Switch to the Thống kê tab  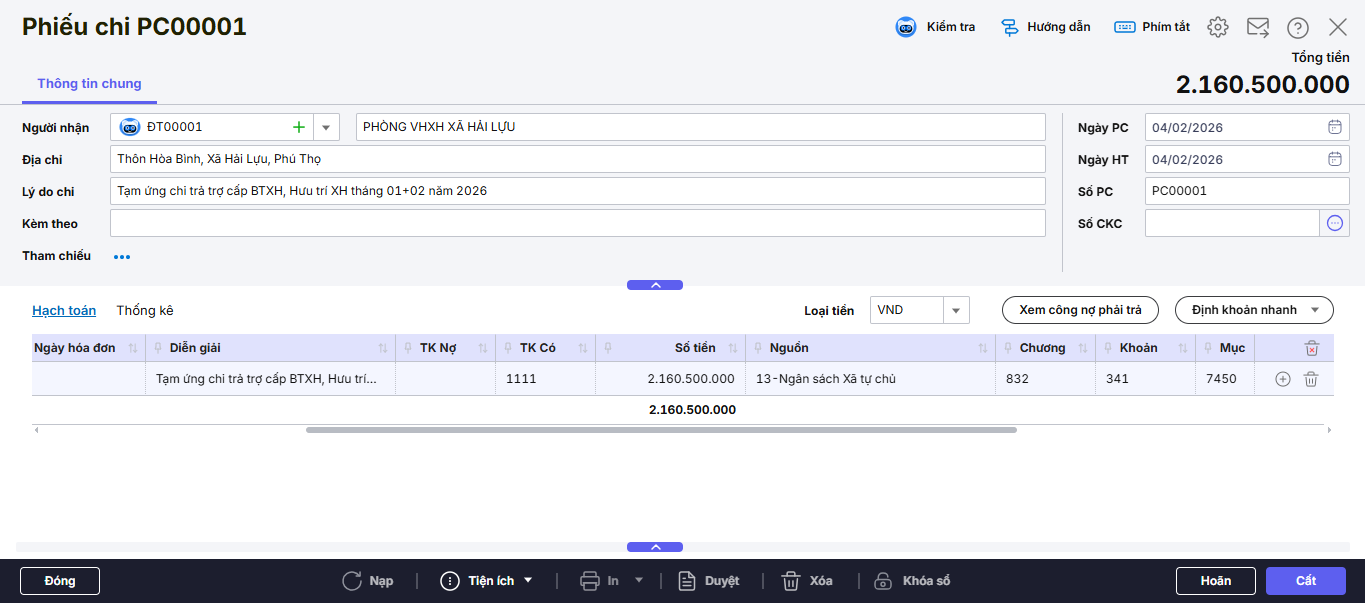tap(145, 311)
